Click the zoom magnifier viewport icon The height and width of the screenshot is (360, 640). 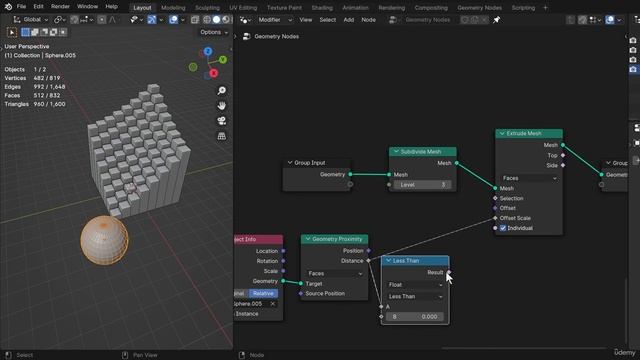tap(222, 91)
